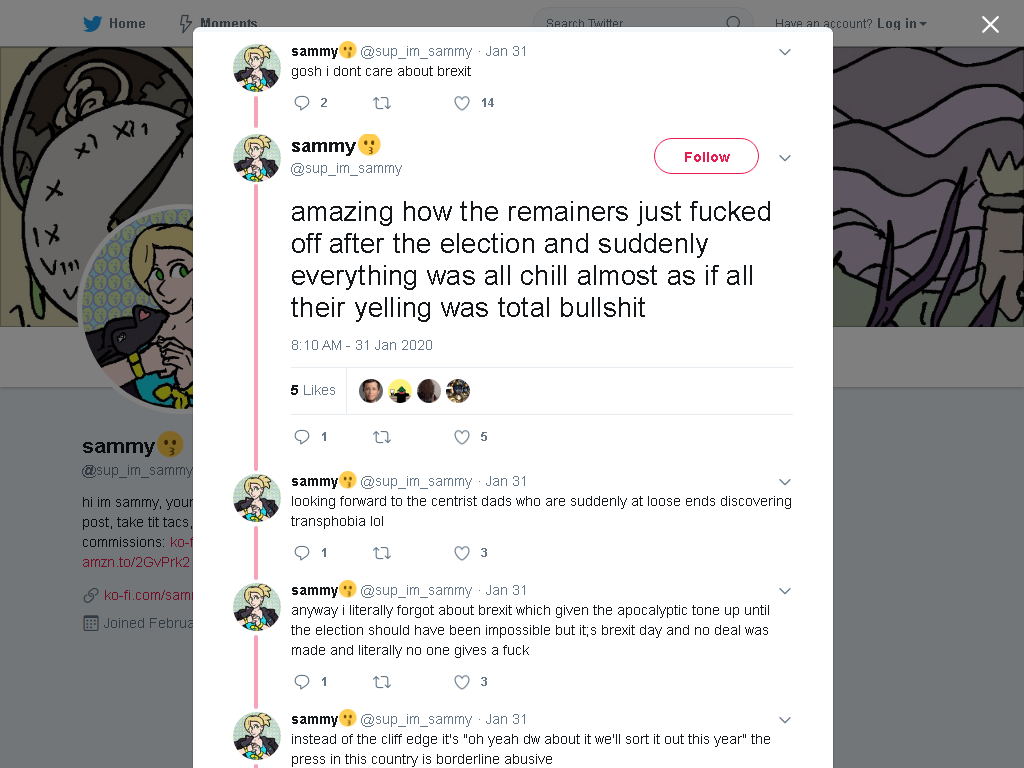This screenshot has width=1024, height=768.
Task: Follow sammy with the Follow button
Action: tap(706, 156)
